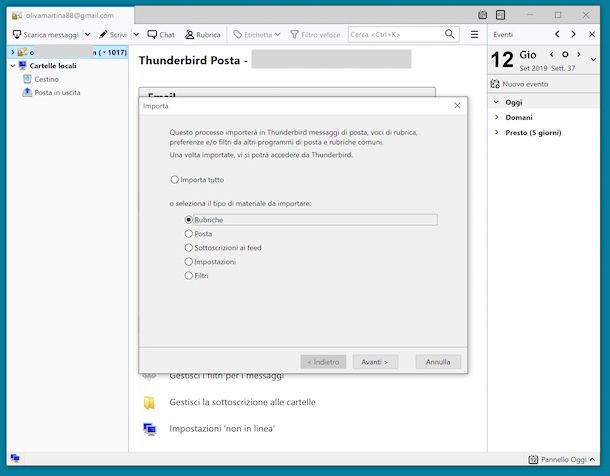Click the Indietro back button

[323, 362]
